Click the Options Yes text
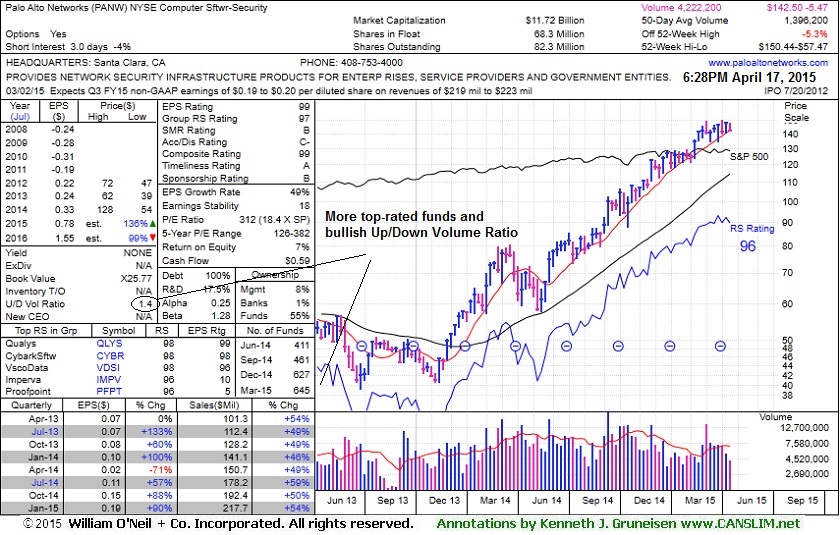 (36, 34)
